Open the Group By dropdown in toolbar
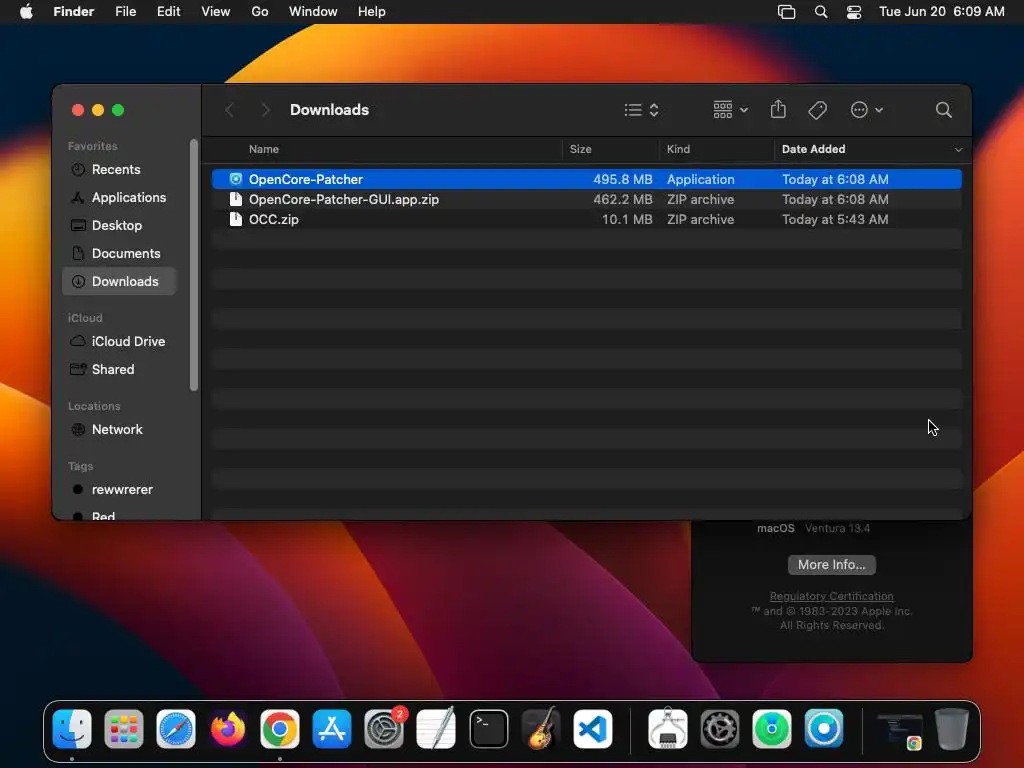1024x768 pixels. click(x=730, y=110)
